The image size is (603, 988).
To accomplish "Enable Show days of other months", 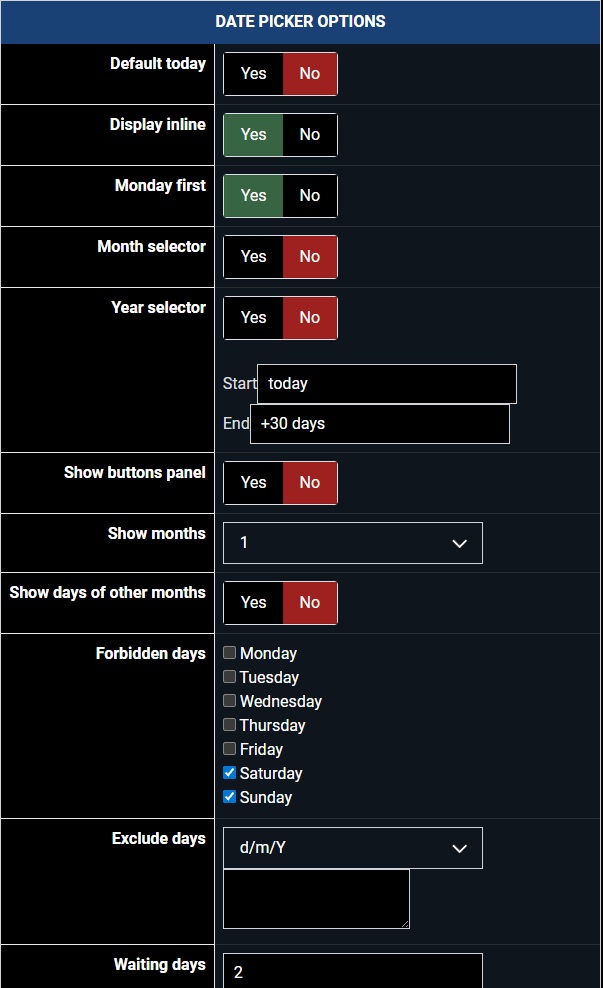I will [x=253, y=603].
